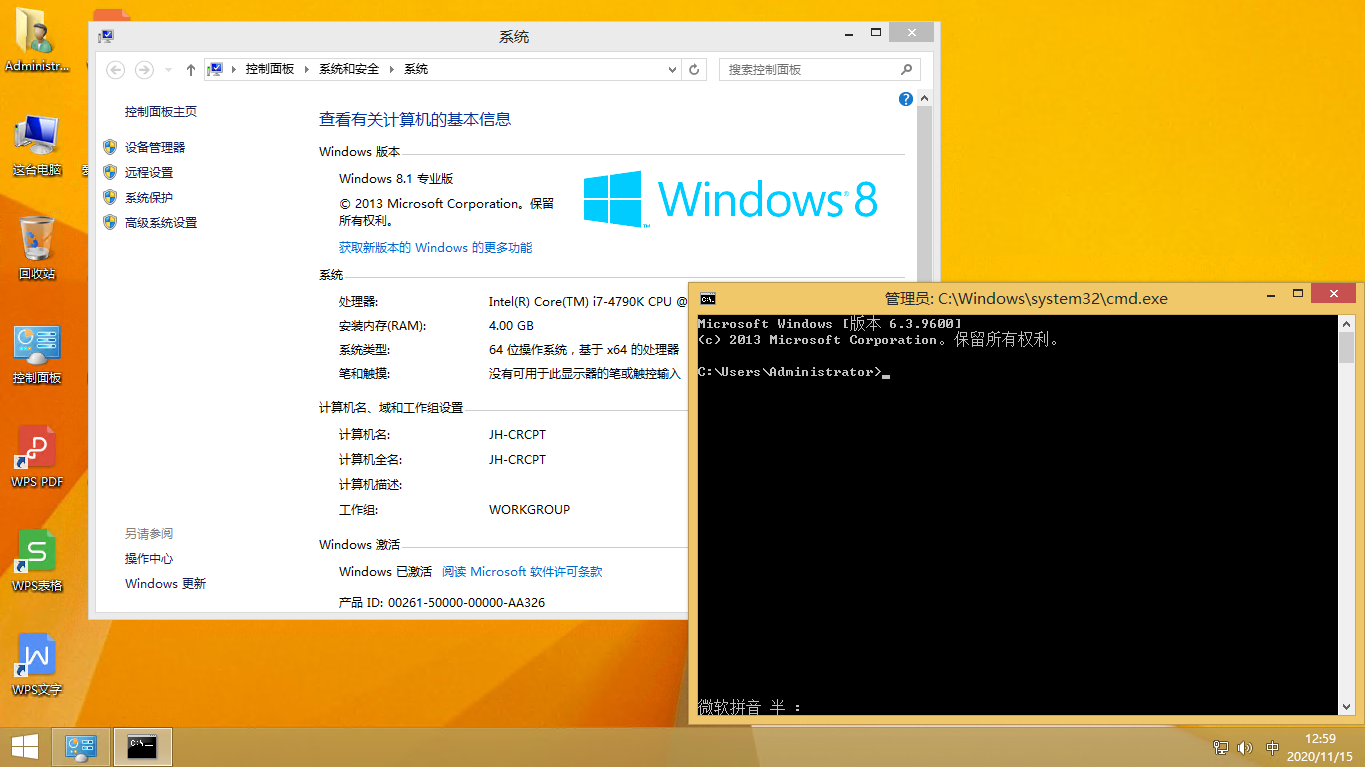Open the Administrator folder desktop icon
The height and width of the screenshot is (767, 1365).
(37, 40)
